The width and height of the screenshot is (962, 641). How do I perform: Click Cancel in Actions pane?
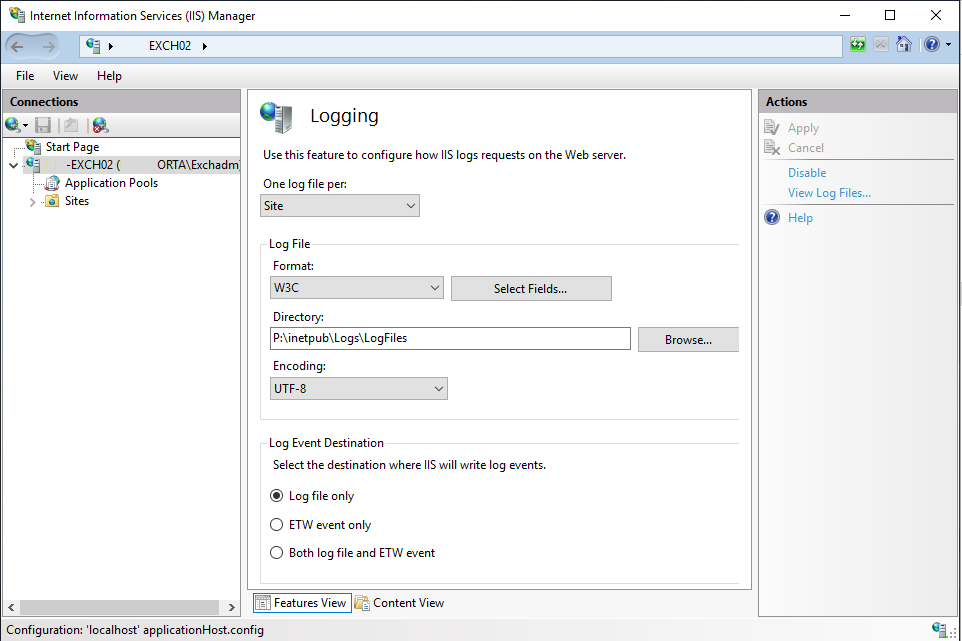point(806,147)
